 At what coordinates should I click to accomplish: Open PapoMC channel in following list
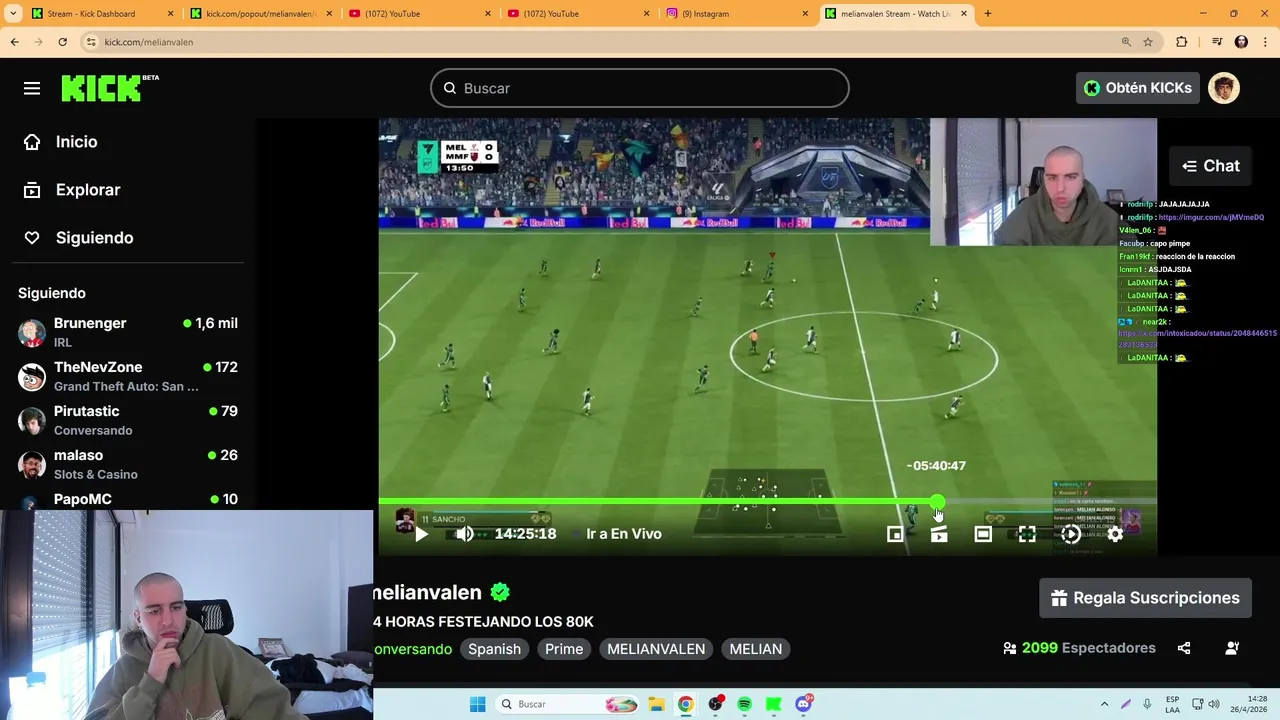[128, 499]
